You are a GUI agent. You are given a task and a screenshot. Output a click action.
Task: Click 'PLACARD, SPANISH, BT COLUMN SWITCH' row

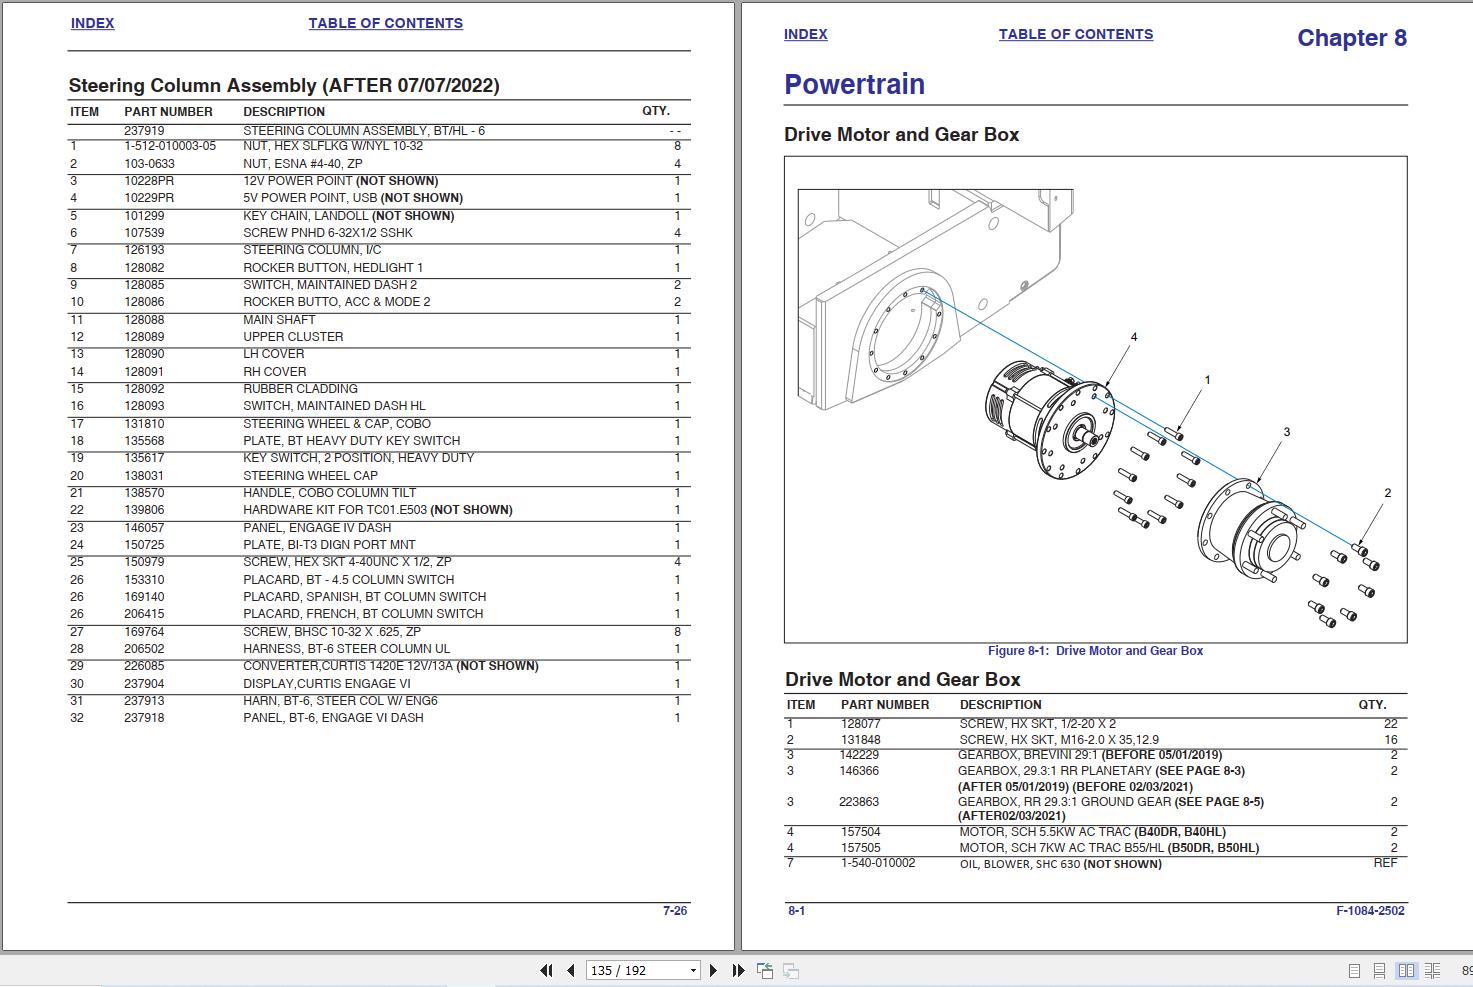tap(378, 597)
